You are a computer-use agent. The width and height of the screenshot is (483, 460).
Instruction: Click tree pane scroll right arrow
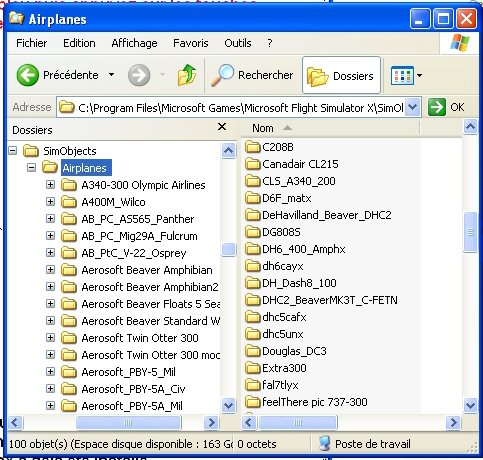point(211,423)
